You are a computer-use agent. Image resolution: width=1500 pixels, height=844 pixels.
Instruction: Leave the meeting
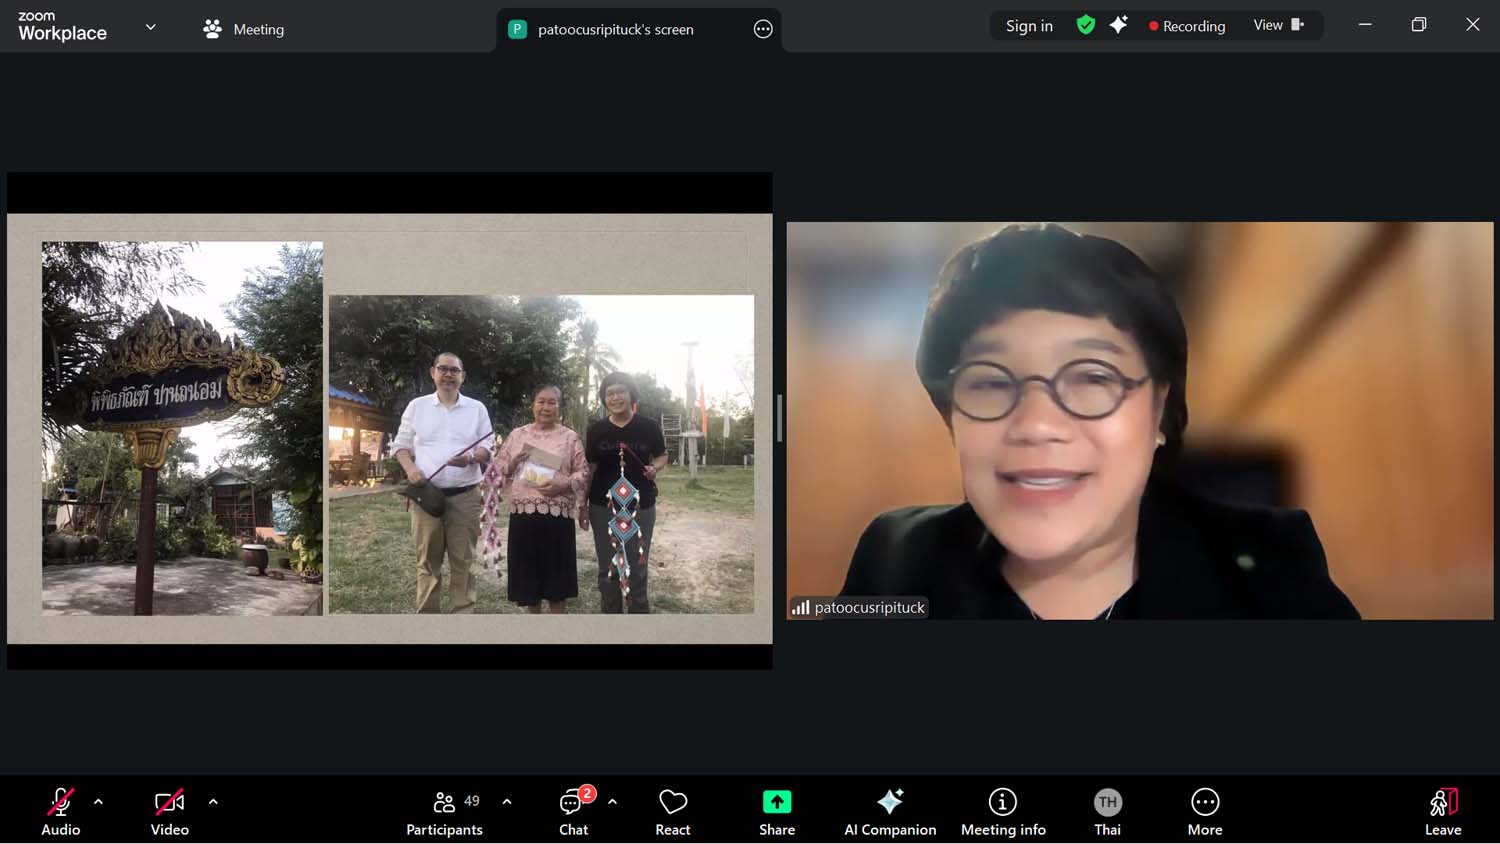pos(1443,811)
